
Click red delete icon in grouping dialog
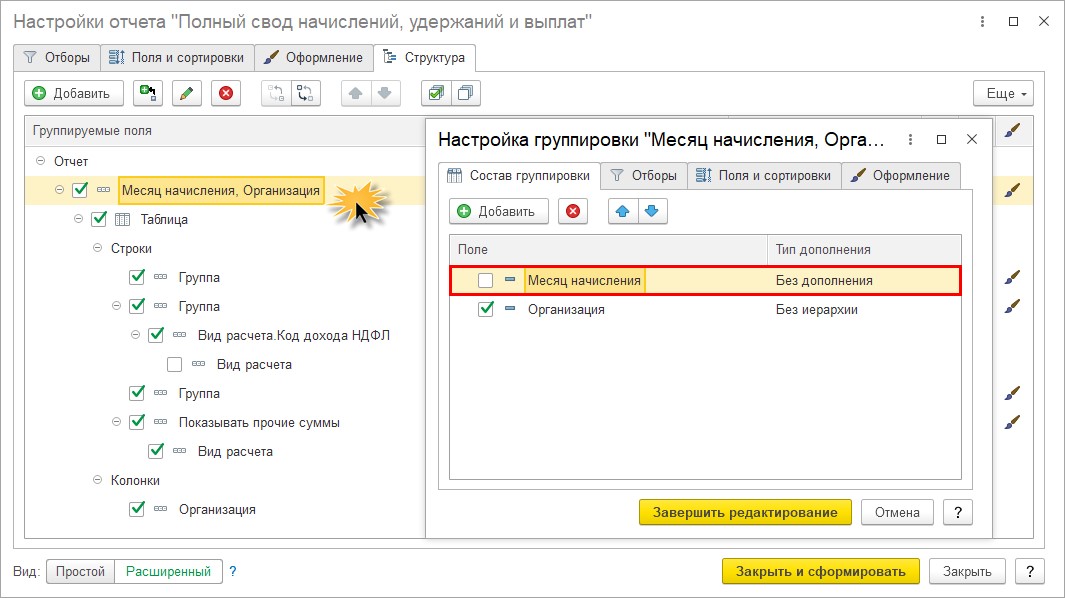click(x=573, y=211)
